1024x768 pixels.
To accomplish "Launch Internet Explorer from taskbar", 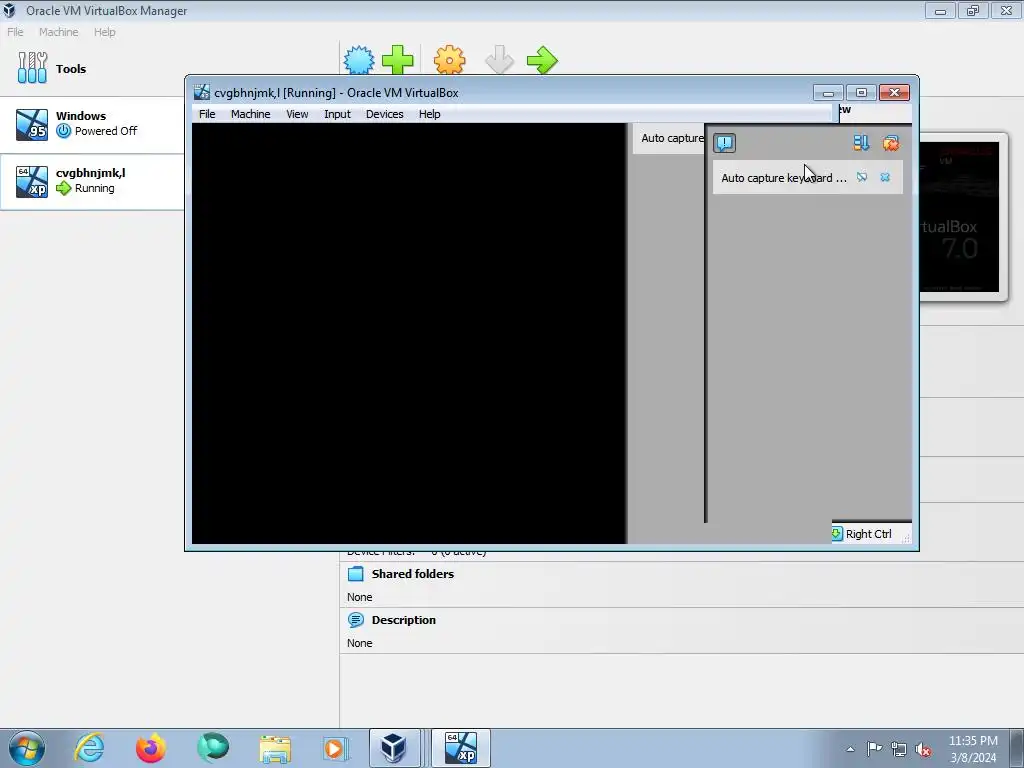I will [89, 748].
